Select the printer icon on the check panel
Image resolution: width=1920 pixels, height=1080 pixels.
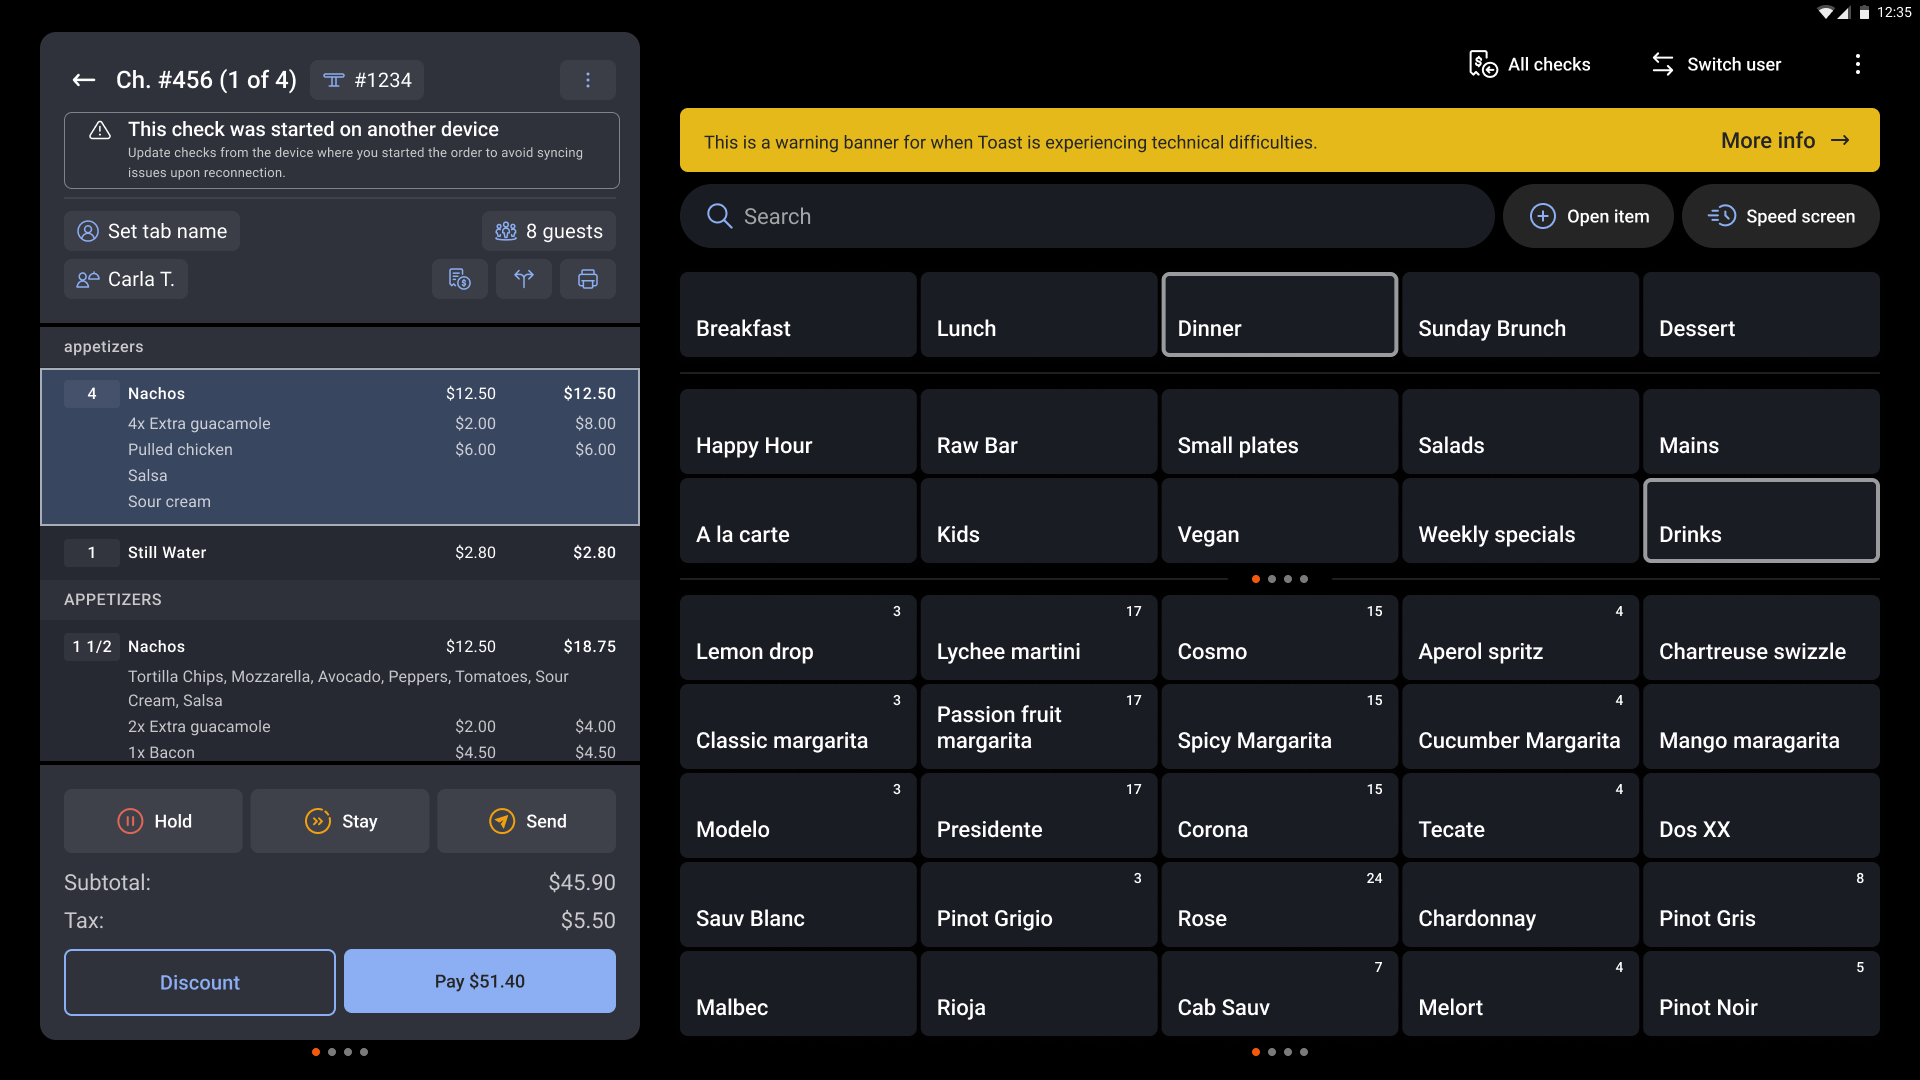(588, 279)
